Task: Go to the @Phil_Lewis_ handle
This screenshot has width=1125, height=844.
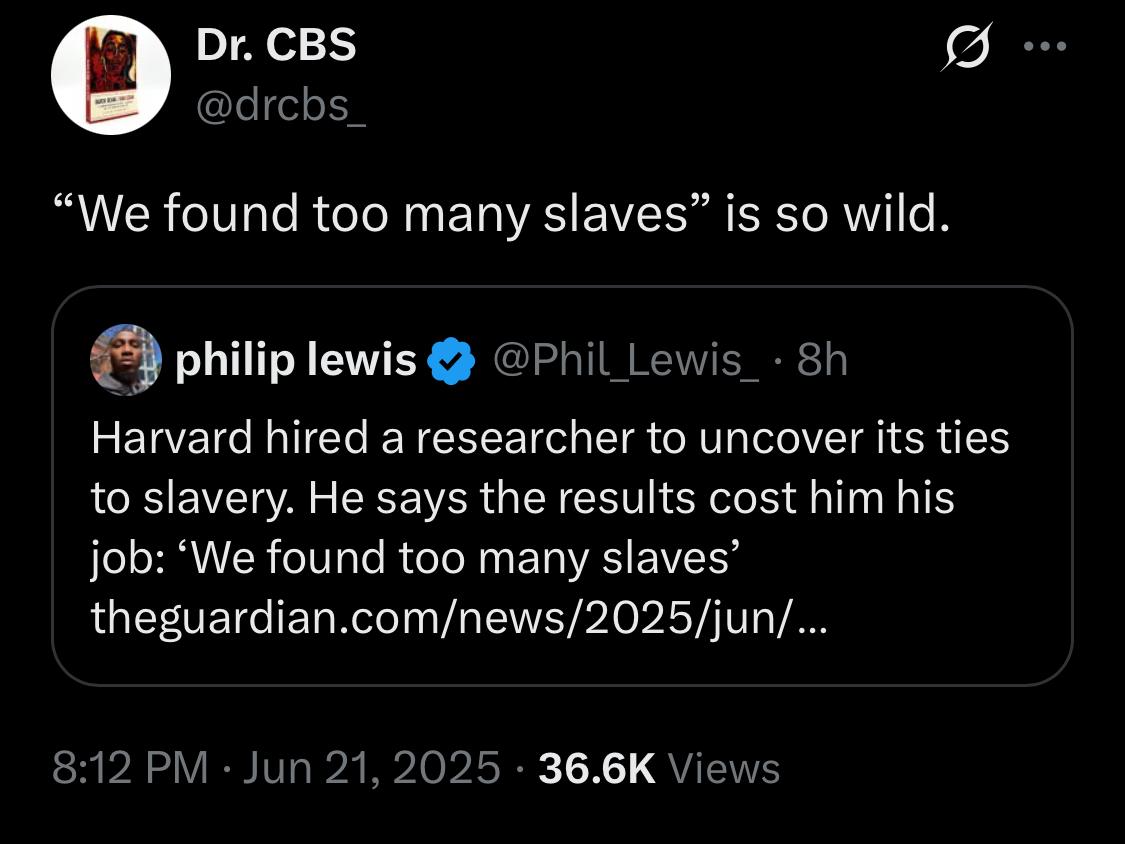Action: pos(626,360)
